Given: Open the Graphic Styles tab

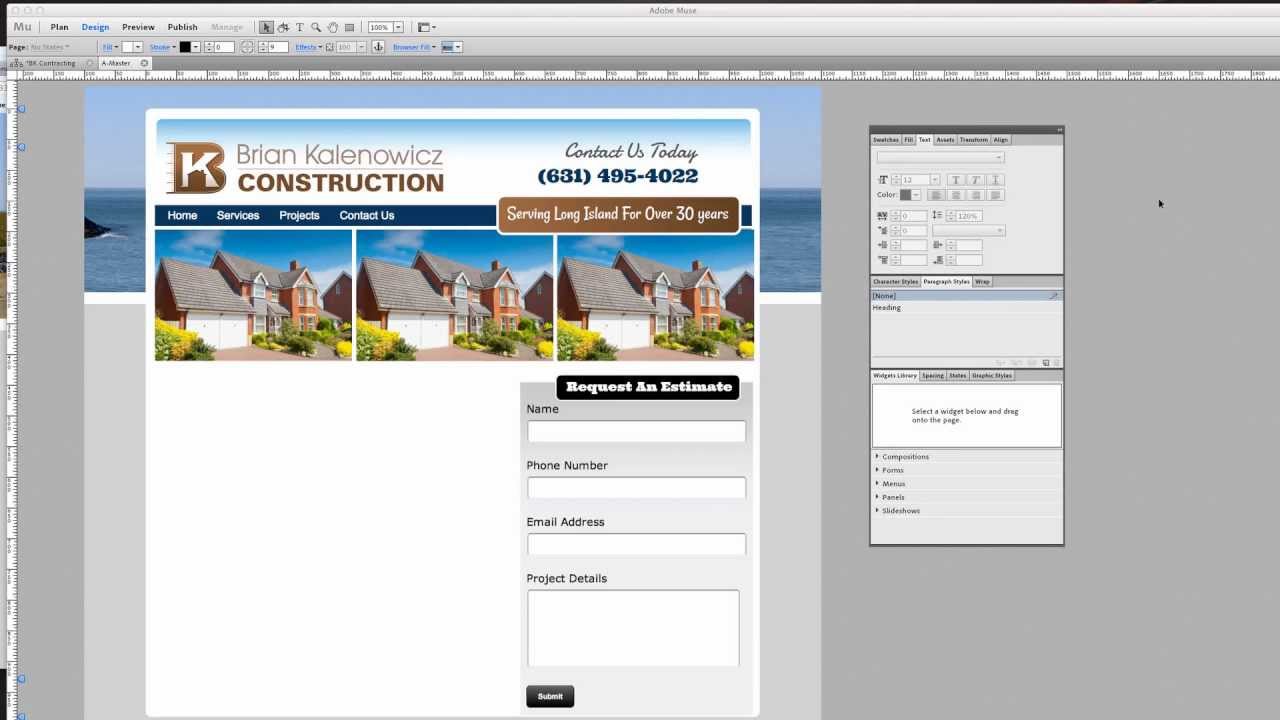Looking at the screenshot, I should [992, 376].
